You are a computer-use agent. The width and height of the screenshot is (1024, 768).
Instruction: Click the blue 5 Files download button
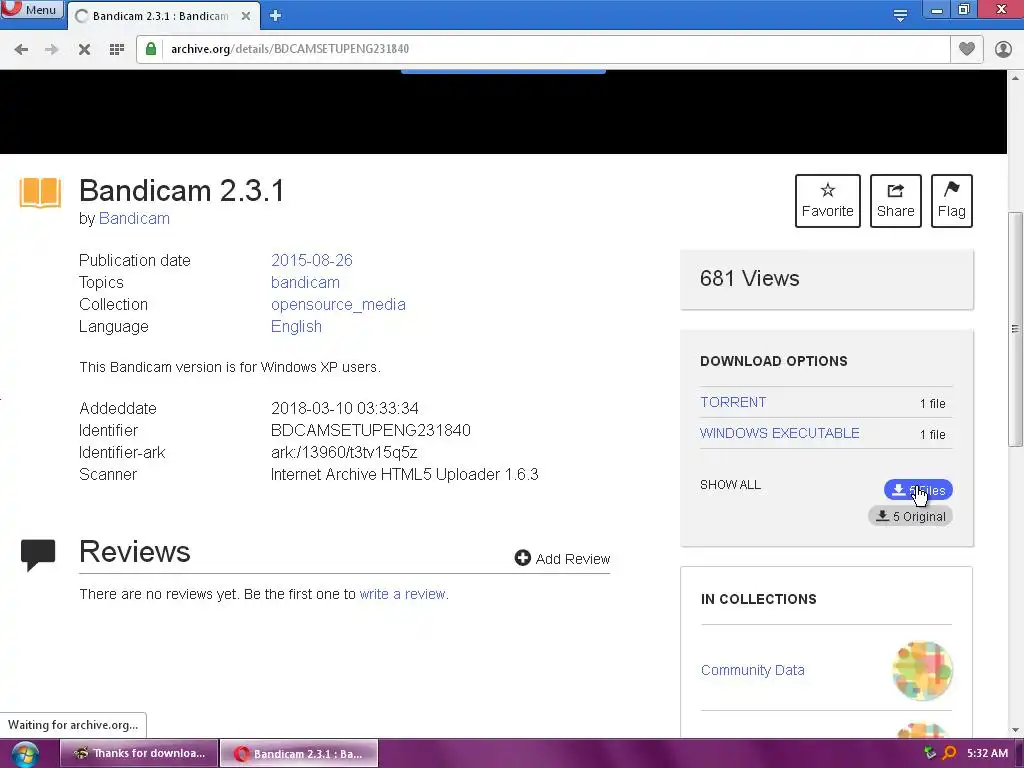[918, 490]
